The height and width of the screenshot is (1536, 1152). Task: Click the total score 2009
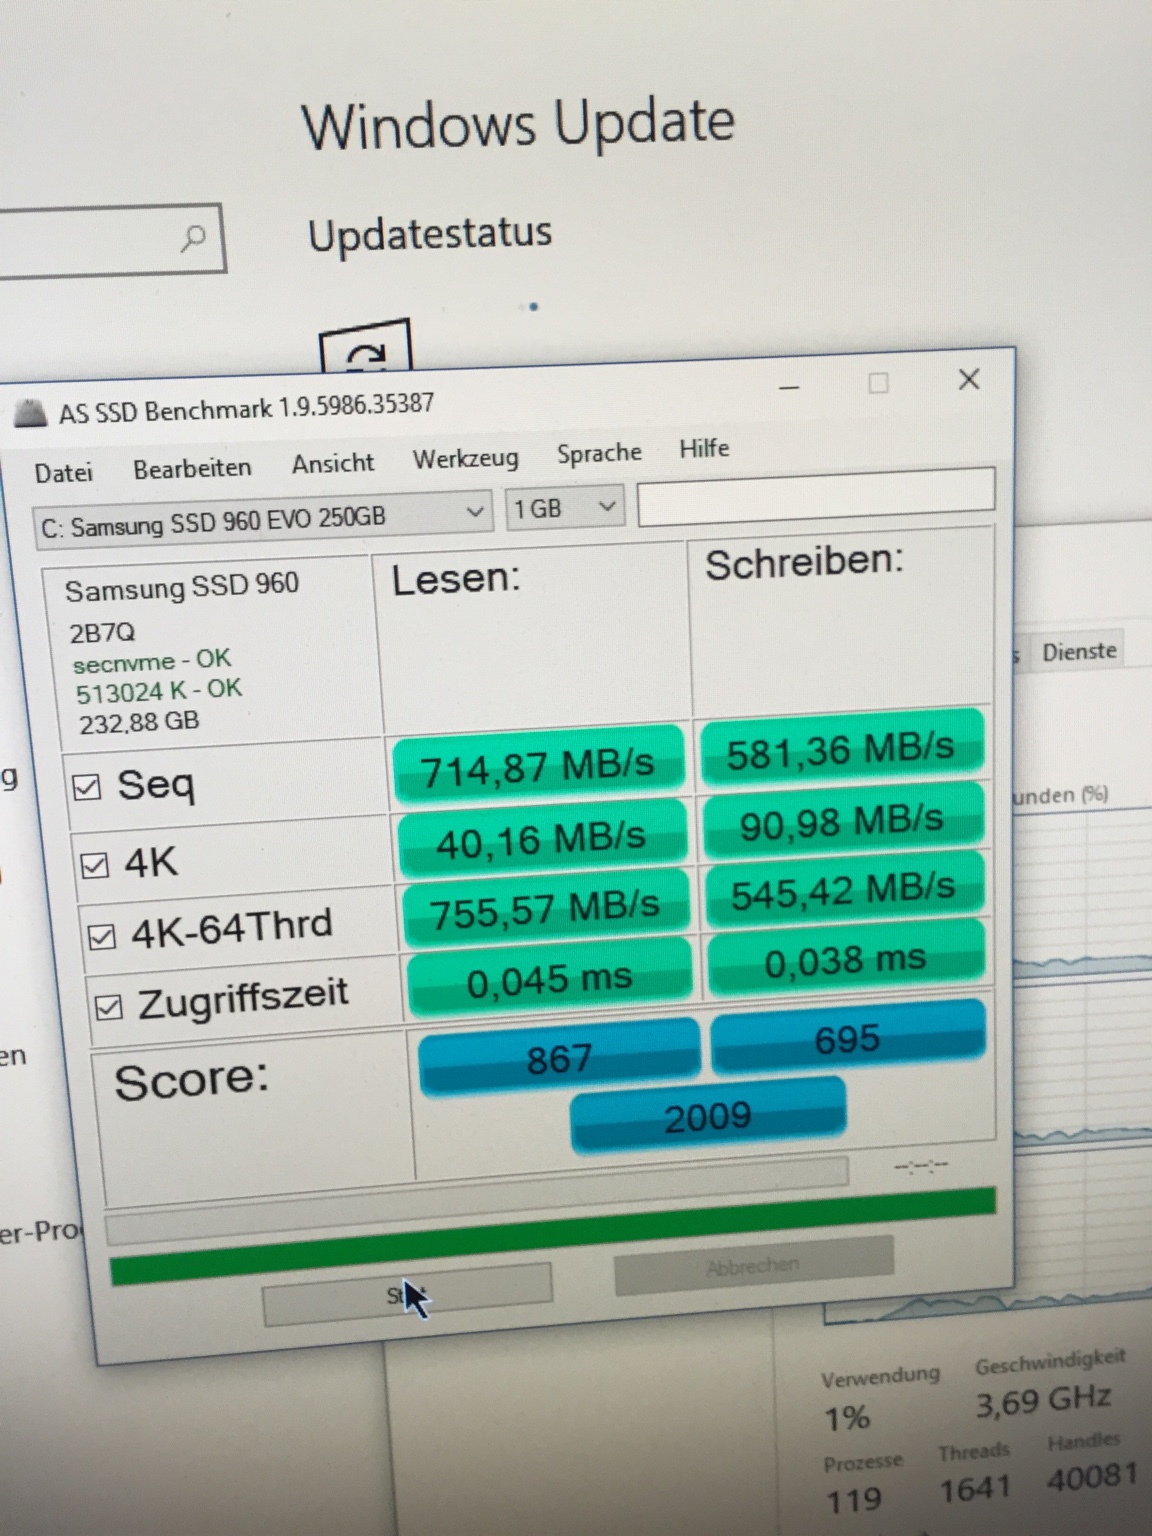click(x=708, y=1116)
